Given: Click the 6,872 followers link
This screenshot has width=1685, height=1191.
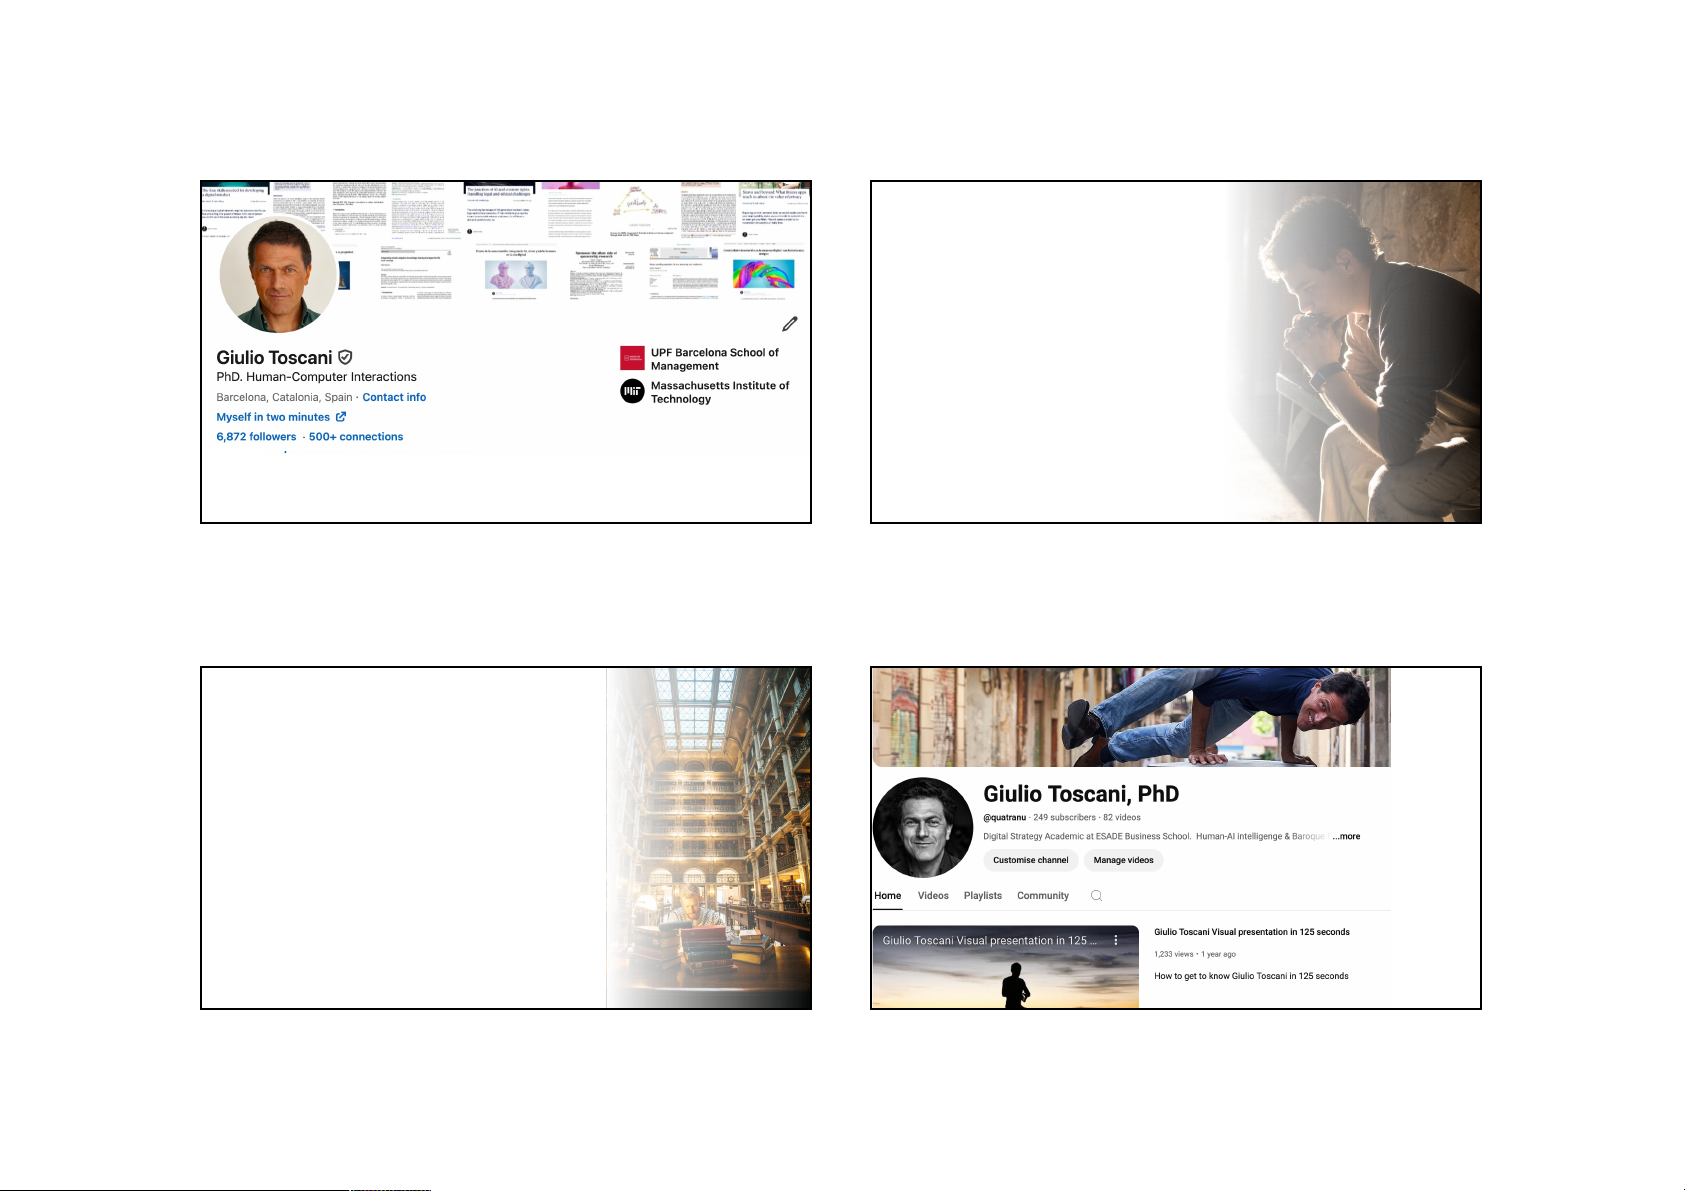Looking at the screenshot, I should [x=256, y=437].
